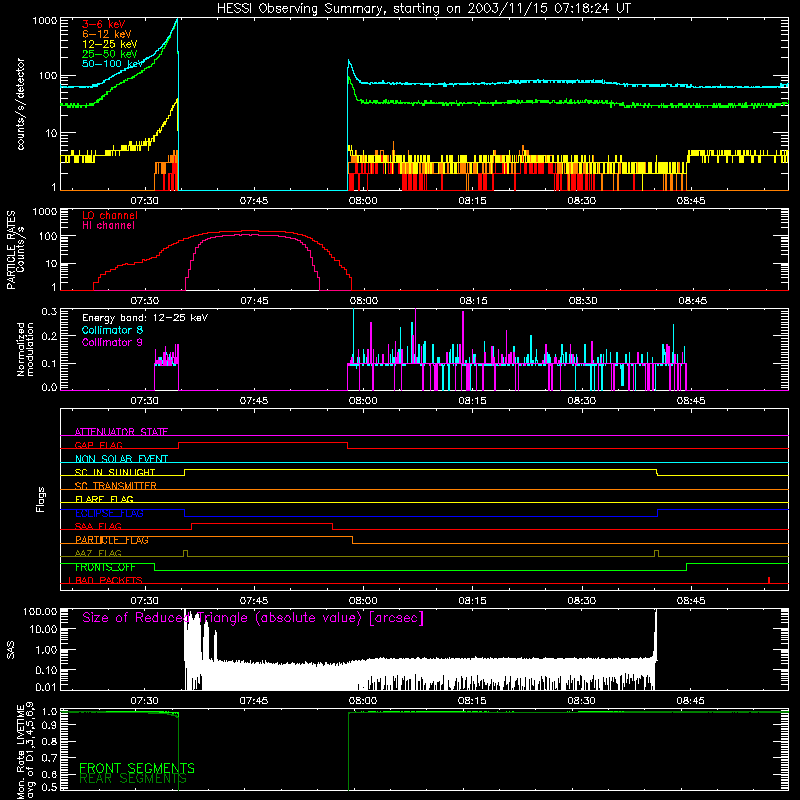800x800 pixels.
Task: Click the 08:00 tick under counts plot
Action: pos(363,201)
